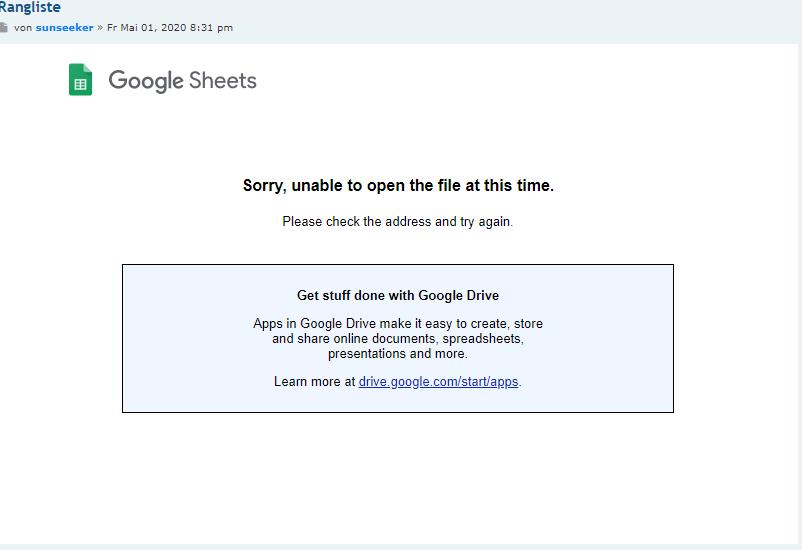Screen dimensions: 802x550
Task: Click "Please check the address" message
Action: 397,221
